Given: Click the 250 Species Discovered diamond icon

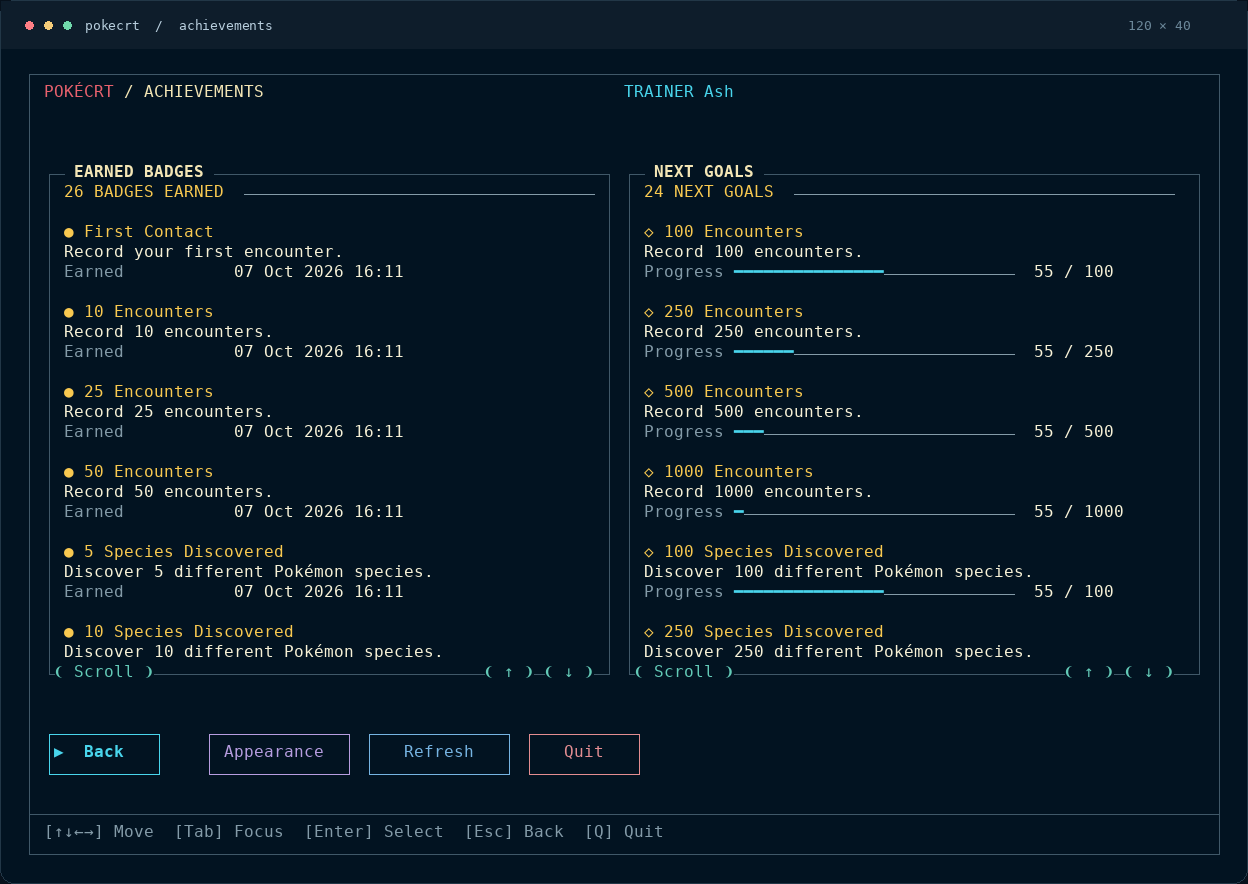Looking at the screenshot, I should tap(649, 632).
